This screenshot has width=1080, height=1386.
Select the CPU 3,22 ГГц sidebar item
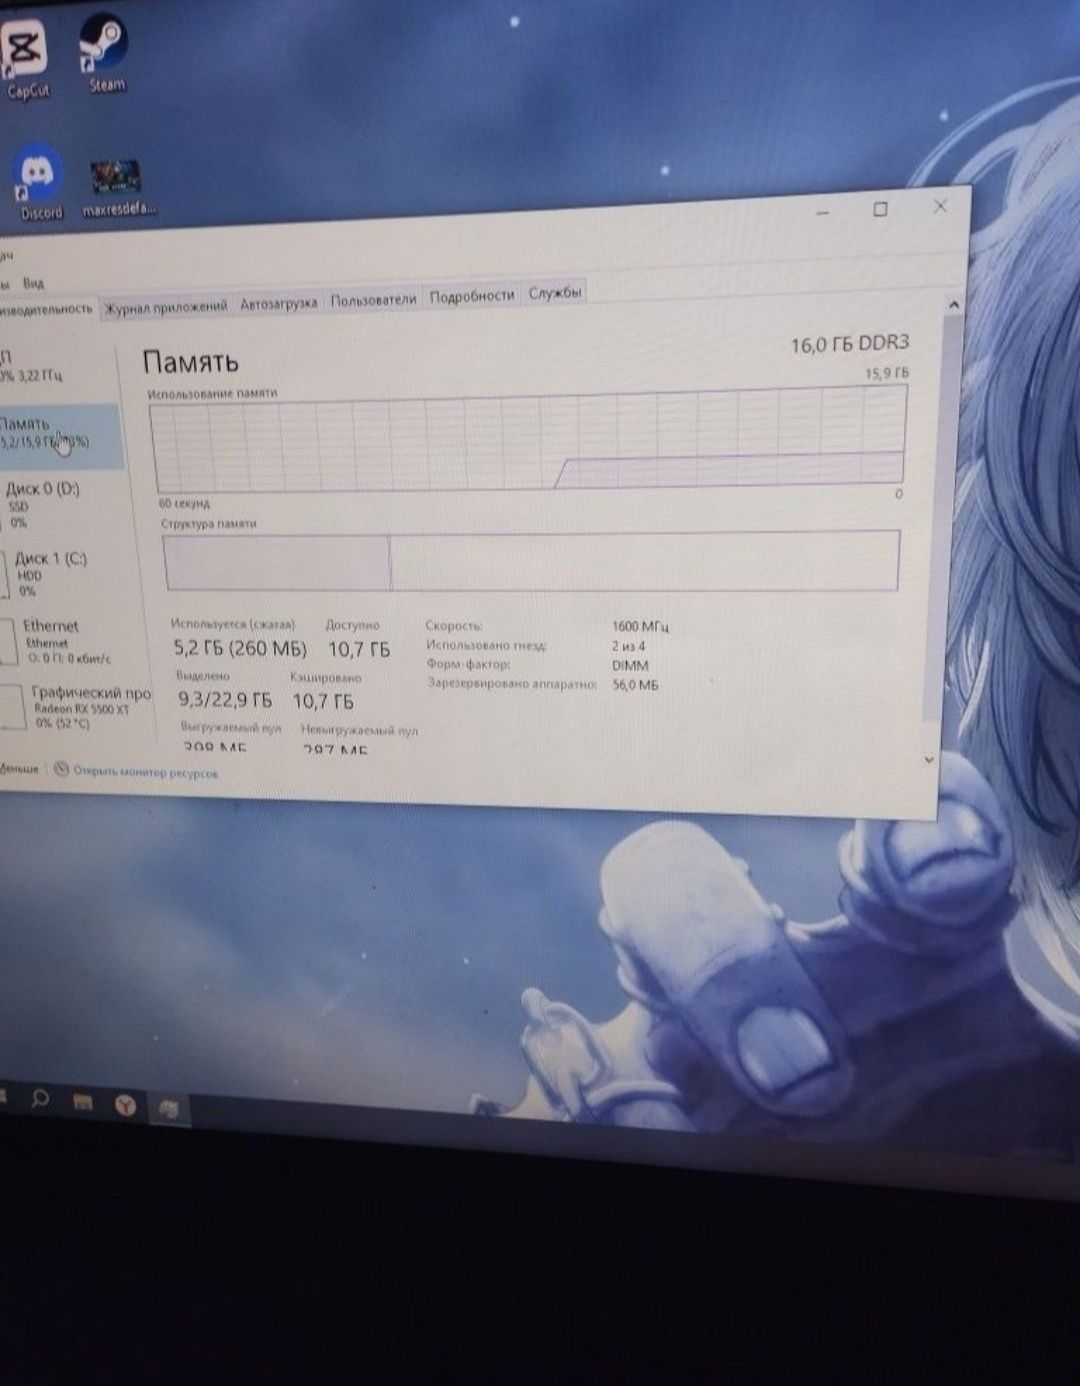point(55,367)
